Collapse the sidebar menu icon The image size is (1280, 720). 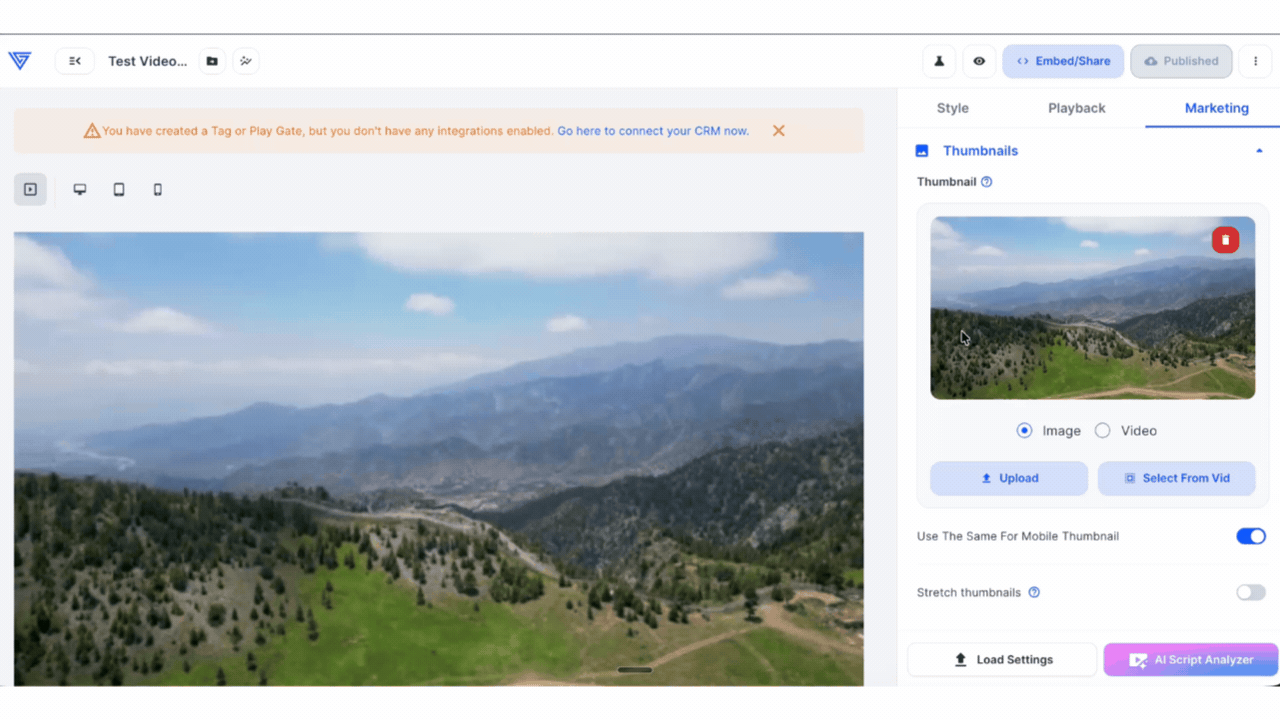coord(75,61)
